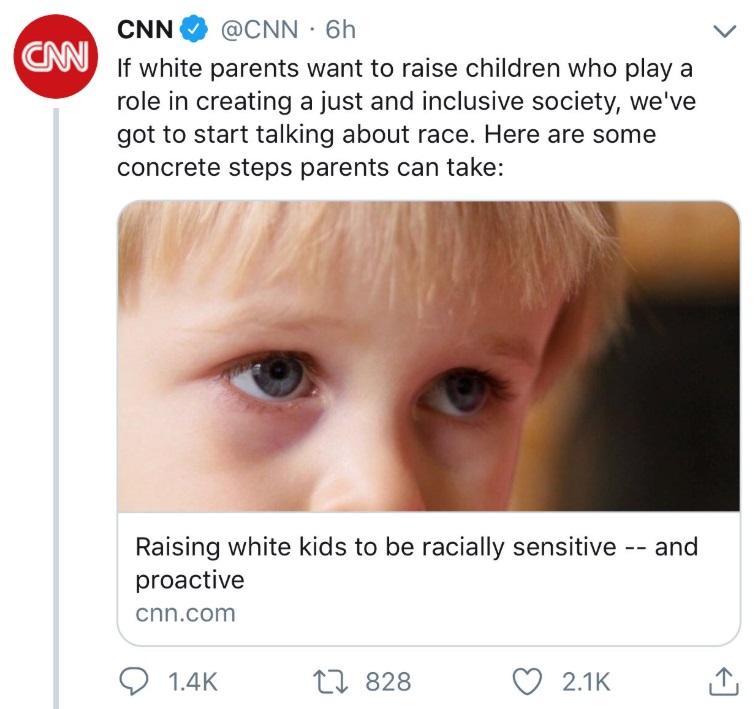Image resolution: width=754 pixels, height=709 pixels.
Task: Click the cnn.com domain label
Action: (185, 613)
